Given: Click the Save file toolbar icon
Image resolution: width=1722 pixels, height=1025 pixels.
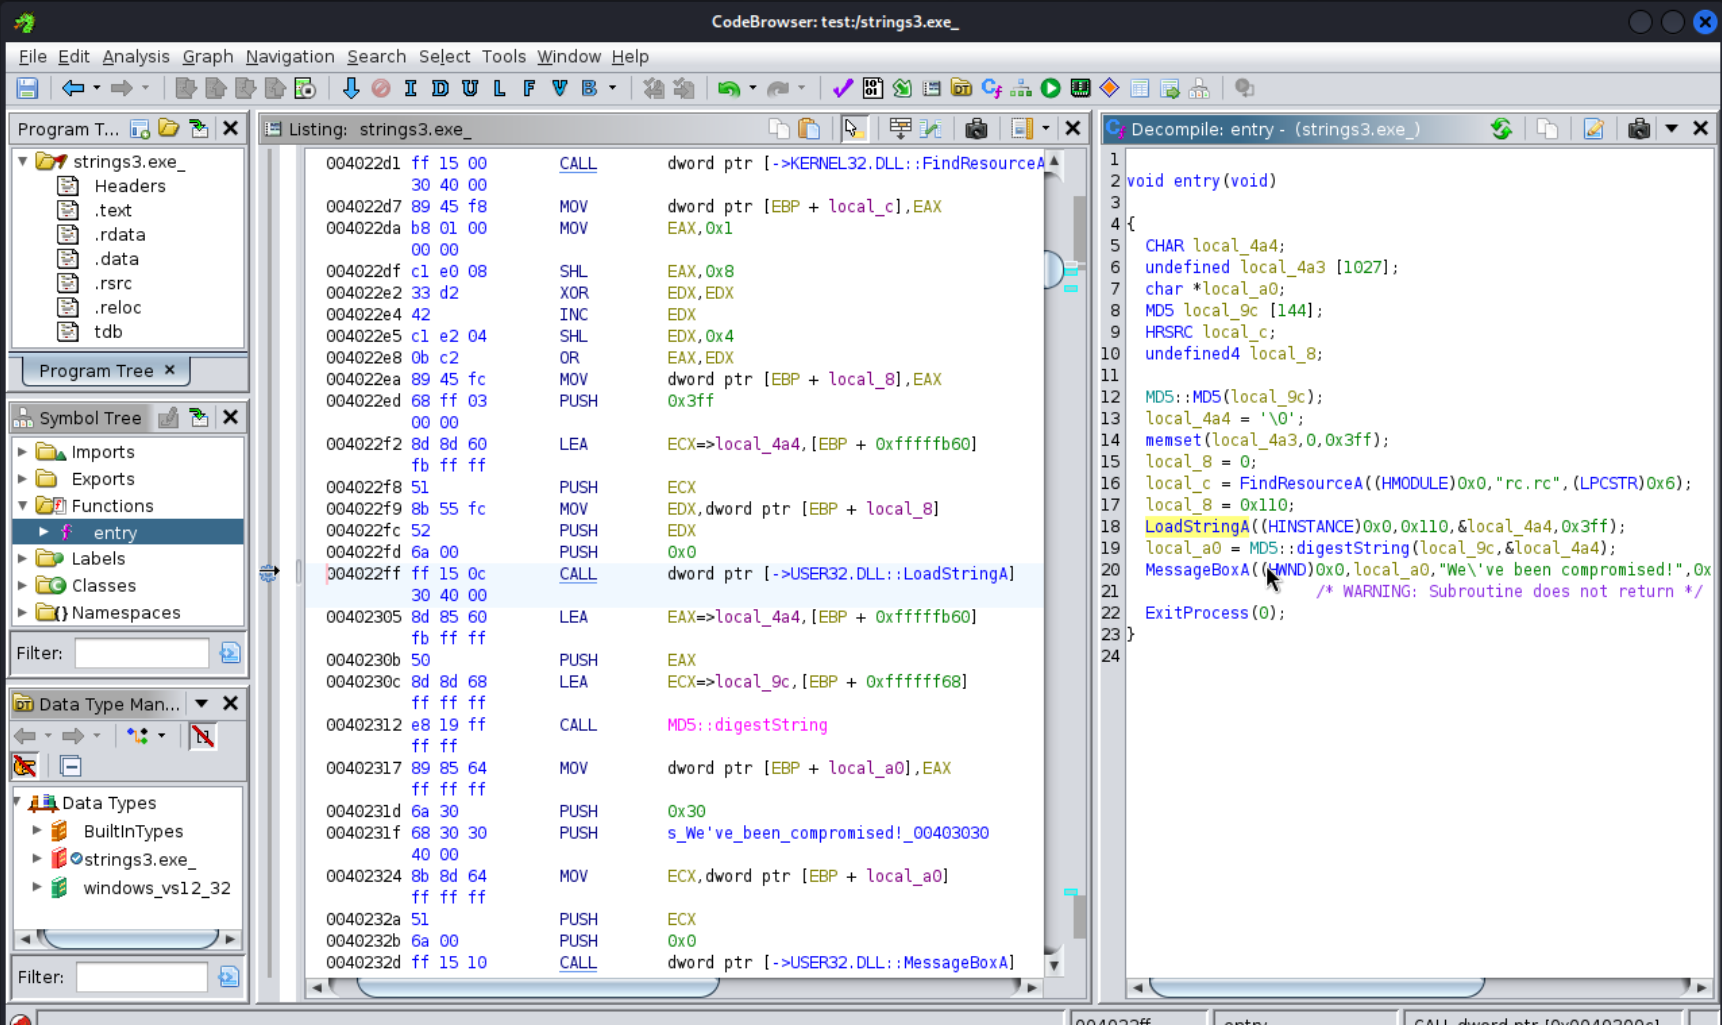Looking at the screenshot, I should point(27,88).
